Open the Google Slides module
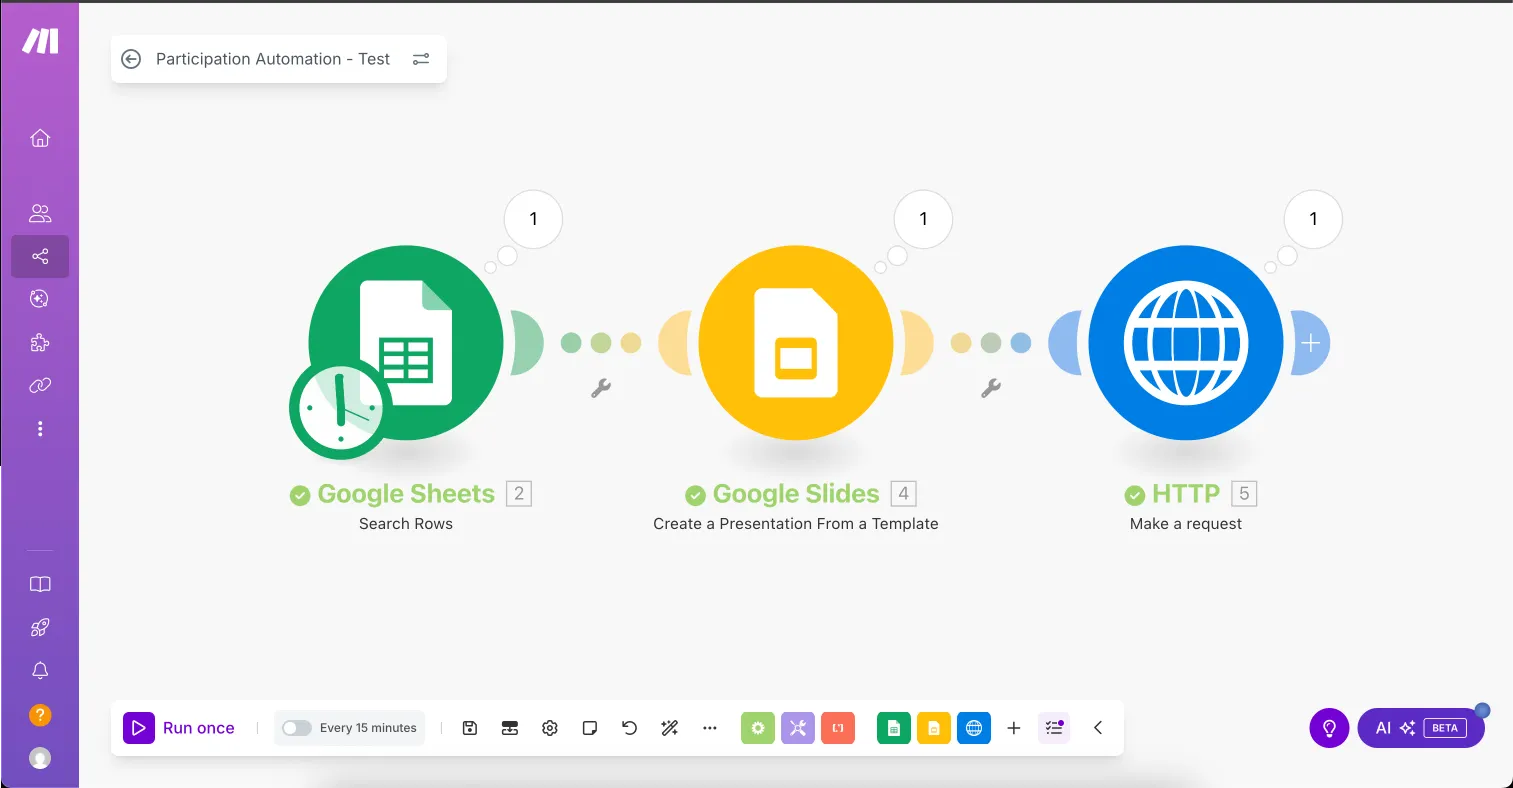Viewport: 1513px width, 788px height. tap(796, 343)
